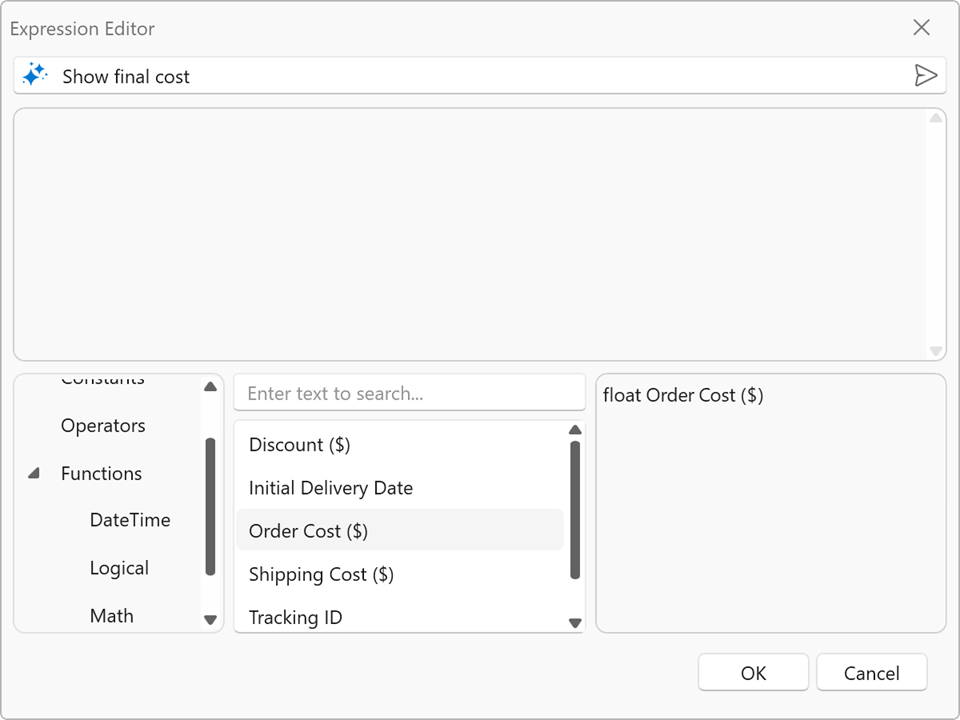This screenshot has width=960, height=720.
Task: Focus the 'Enter text to search...' box
Action: [410, 393]
